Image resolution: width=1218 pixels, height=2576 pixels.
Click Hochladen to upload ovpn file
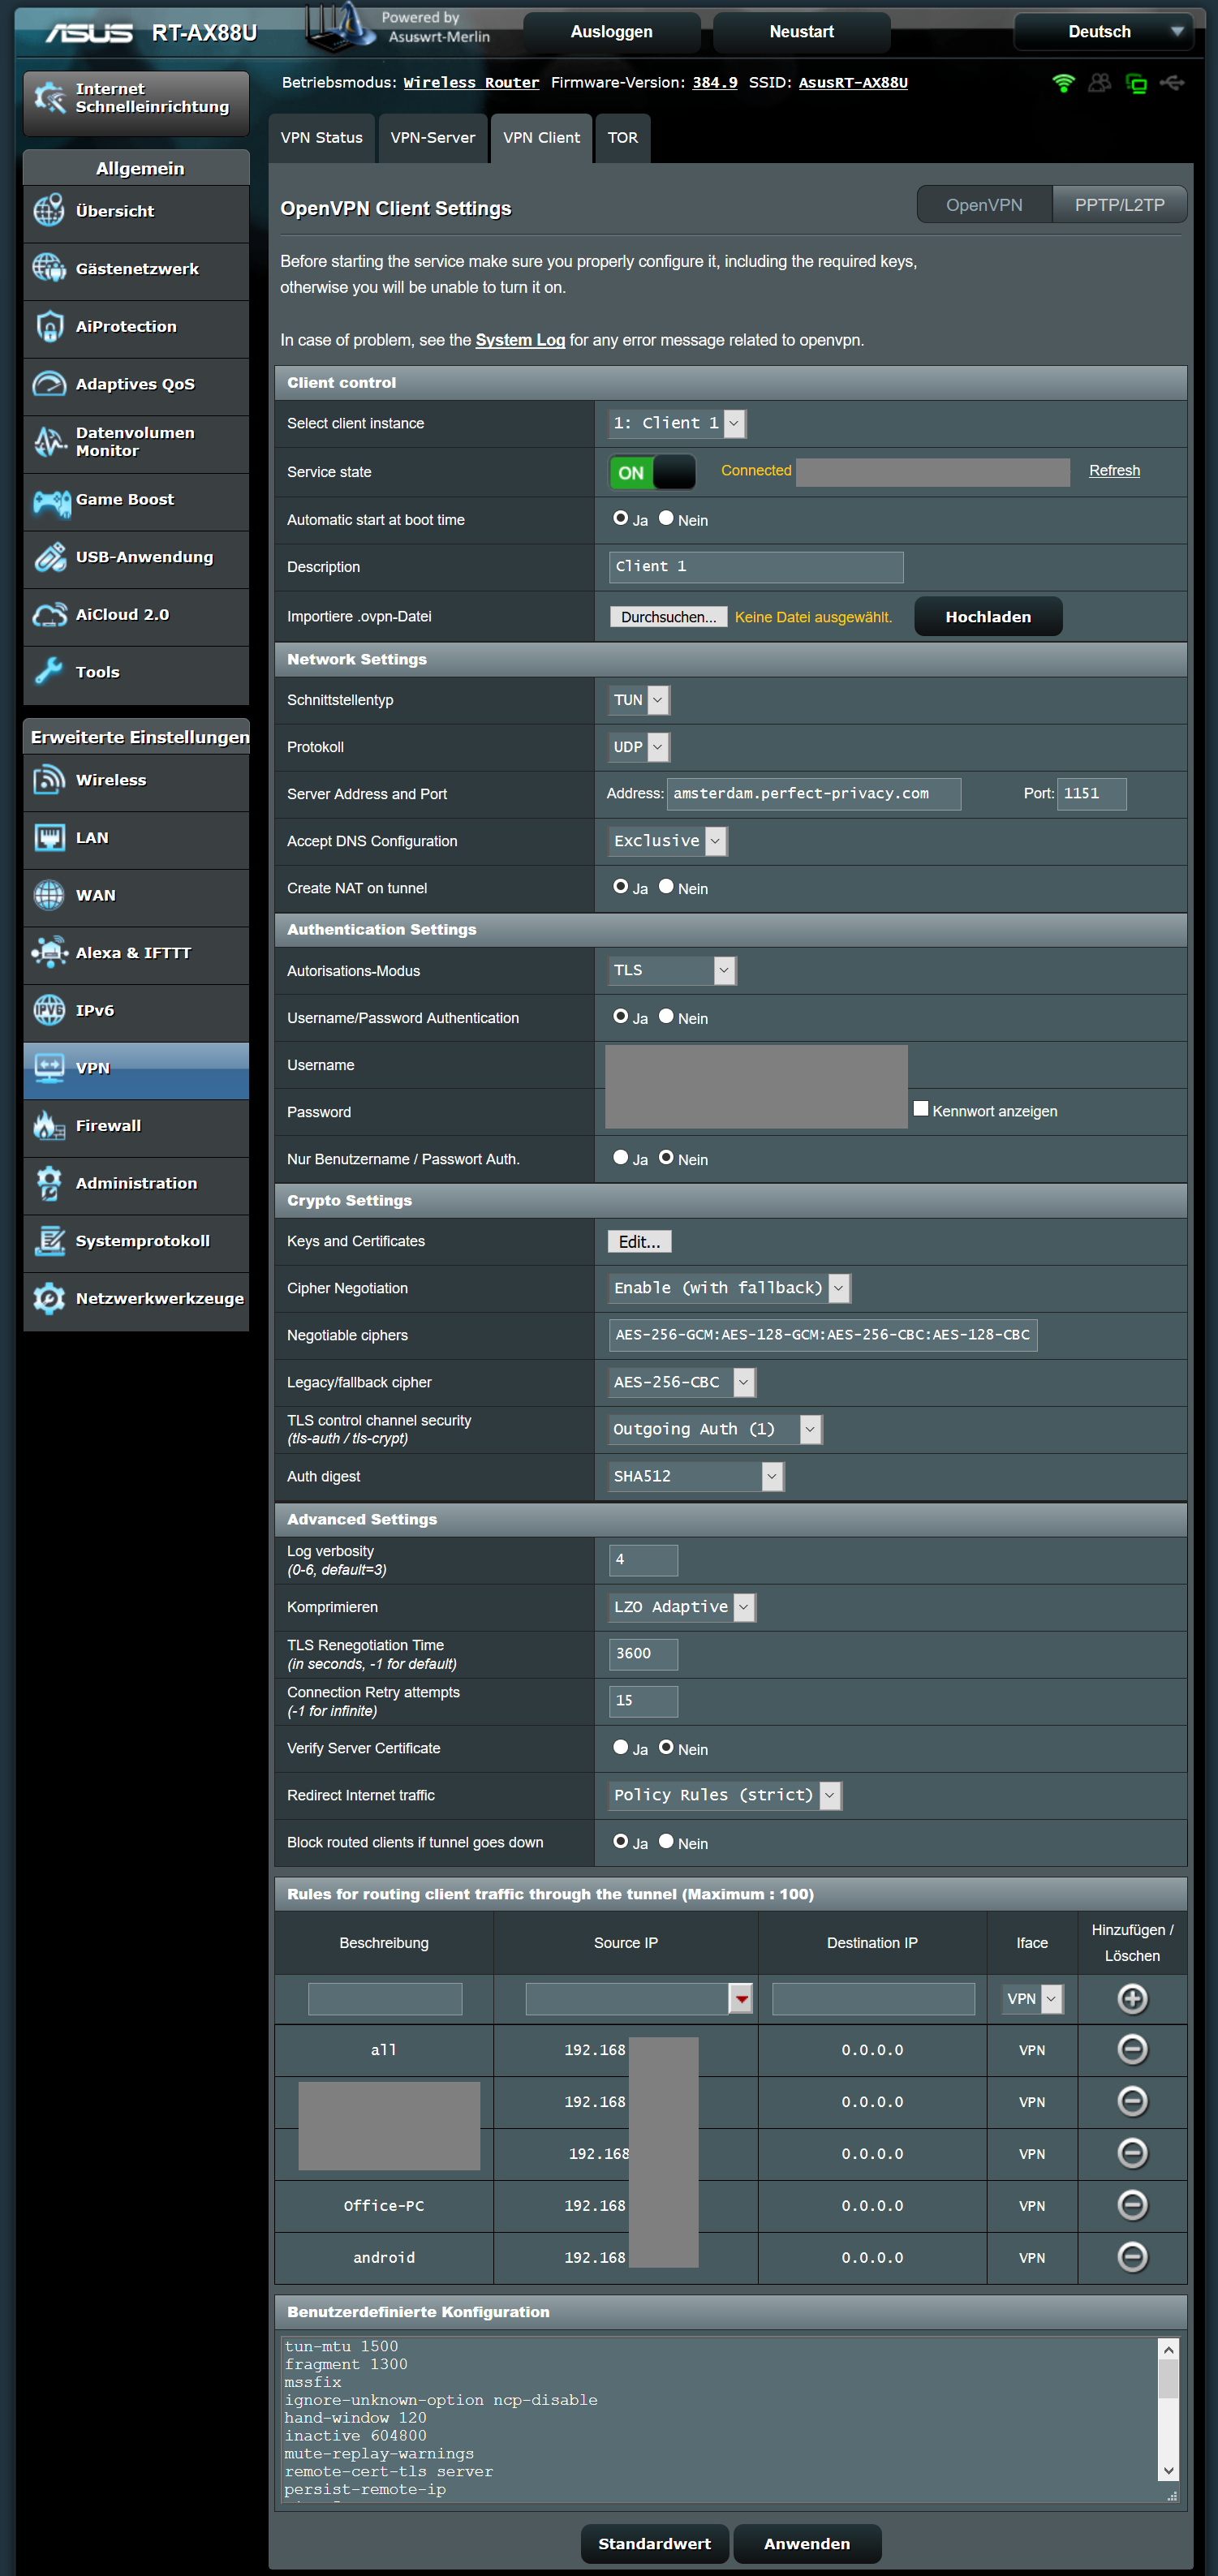pos(988,617)
